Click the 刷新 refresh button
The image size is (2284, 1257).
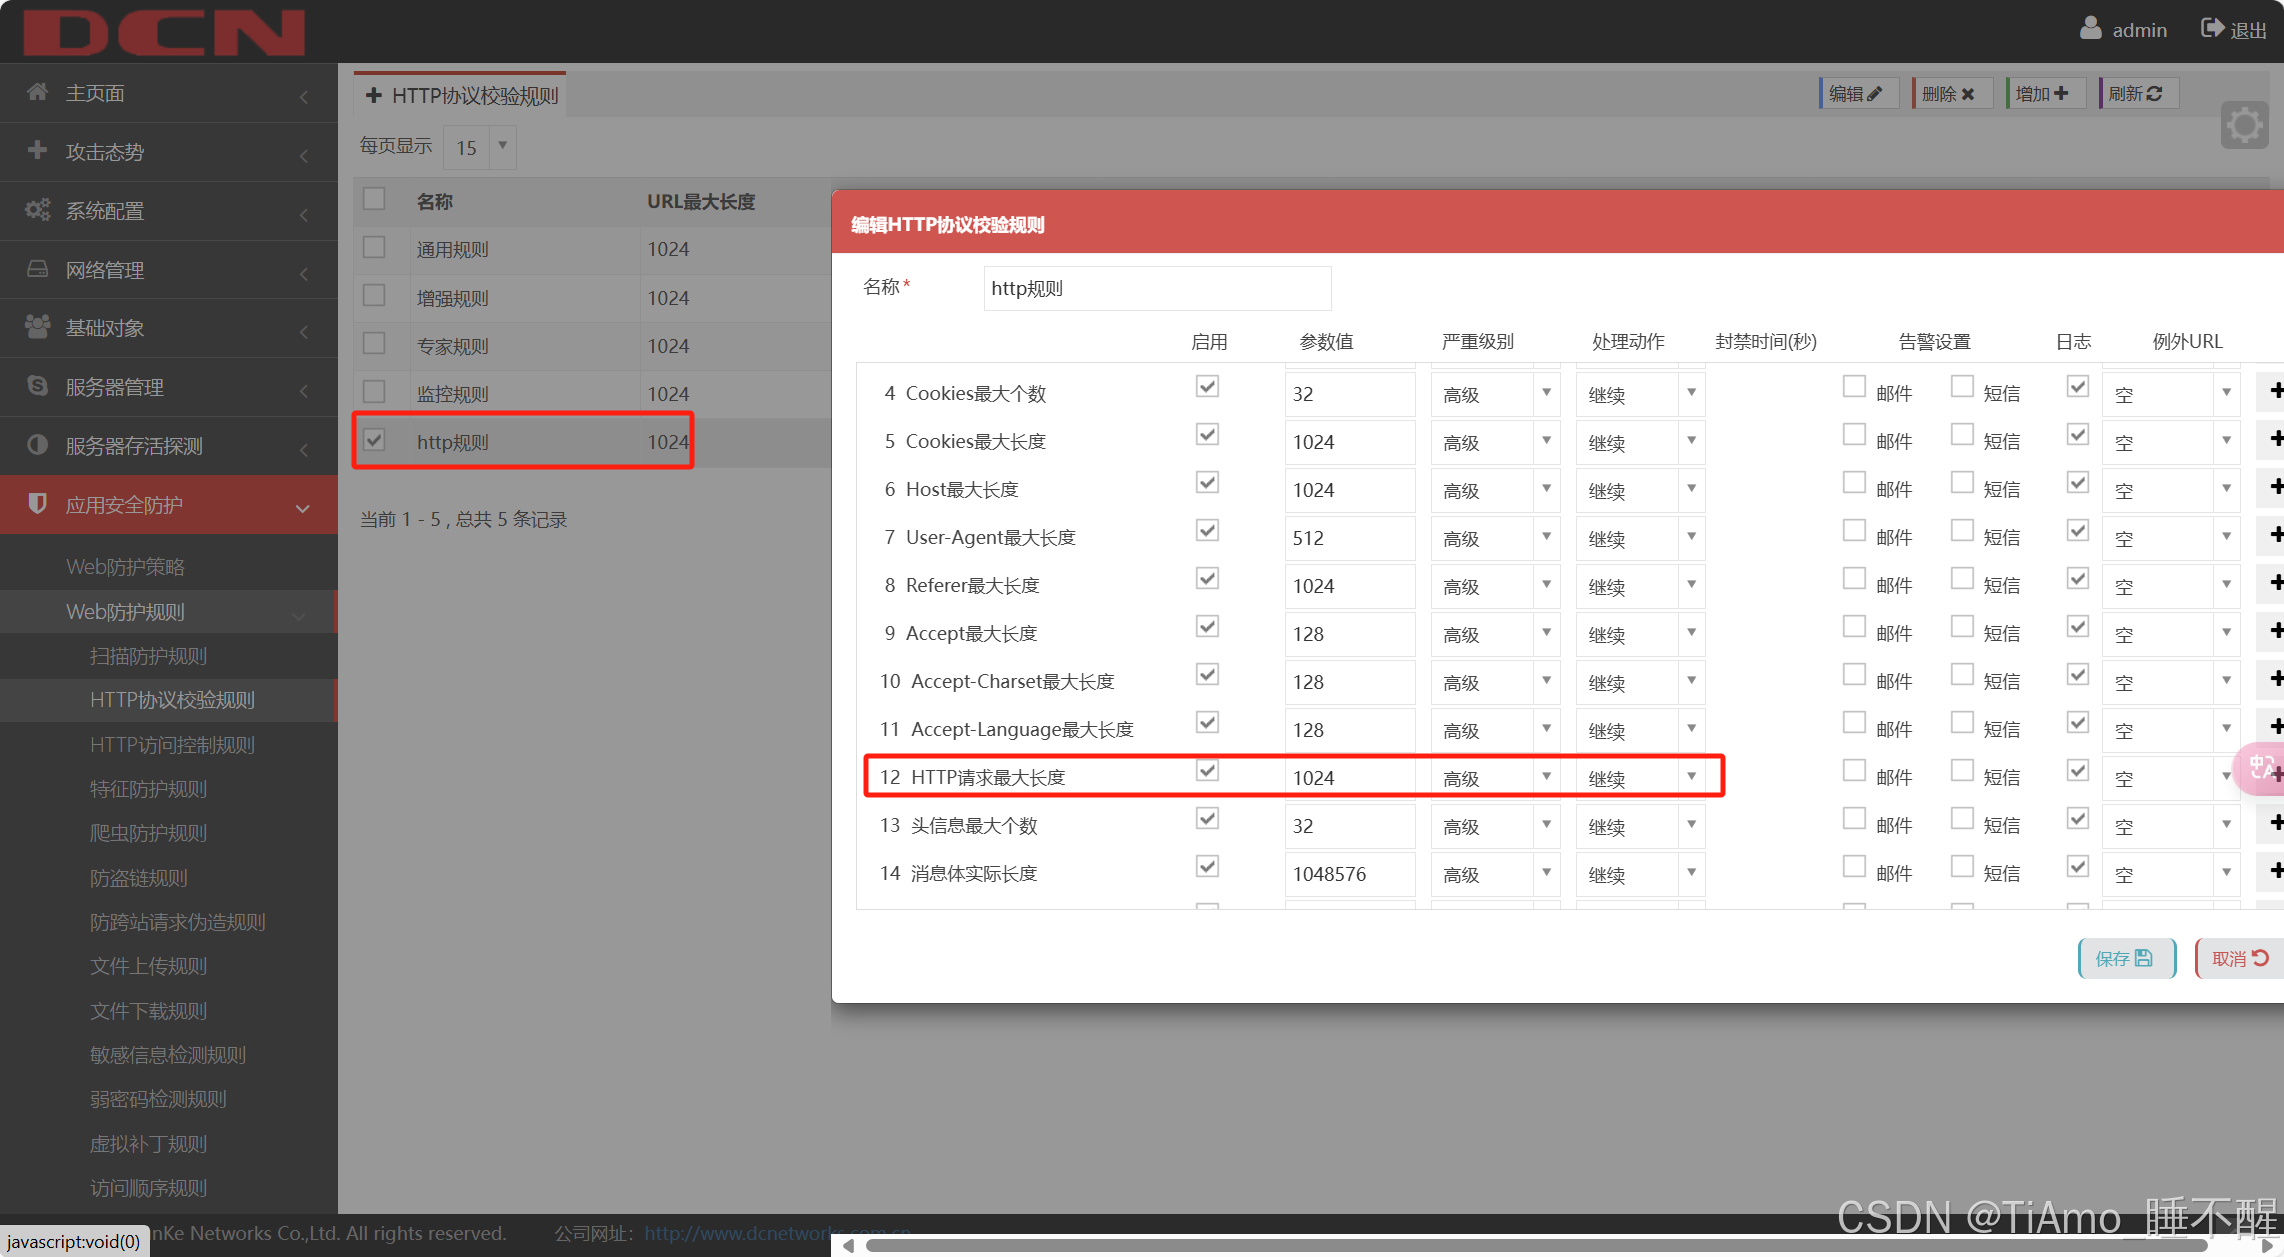pos(2138,93)
